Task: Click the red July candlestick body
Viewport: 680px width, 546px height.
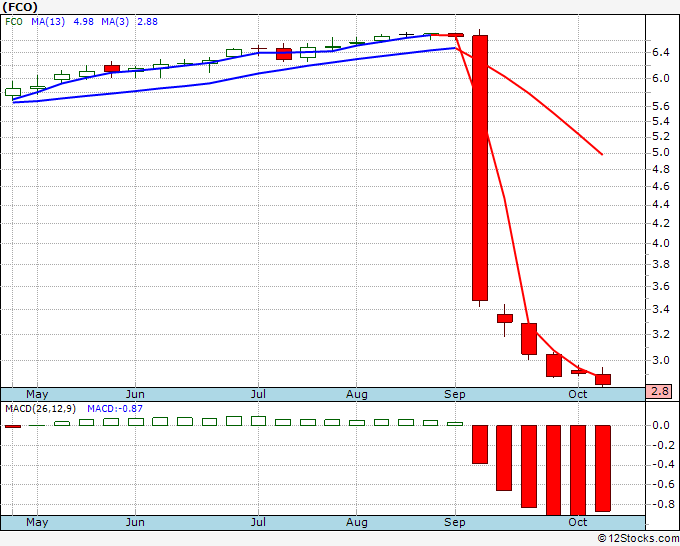Action: point(284,54)
